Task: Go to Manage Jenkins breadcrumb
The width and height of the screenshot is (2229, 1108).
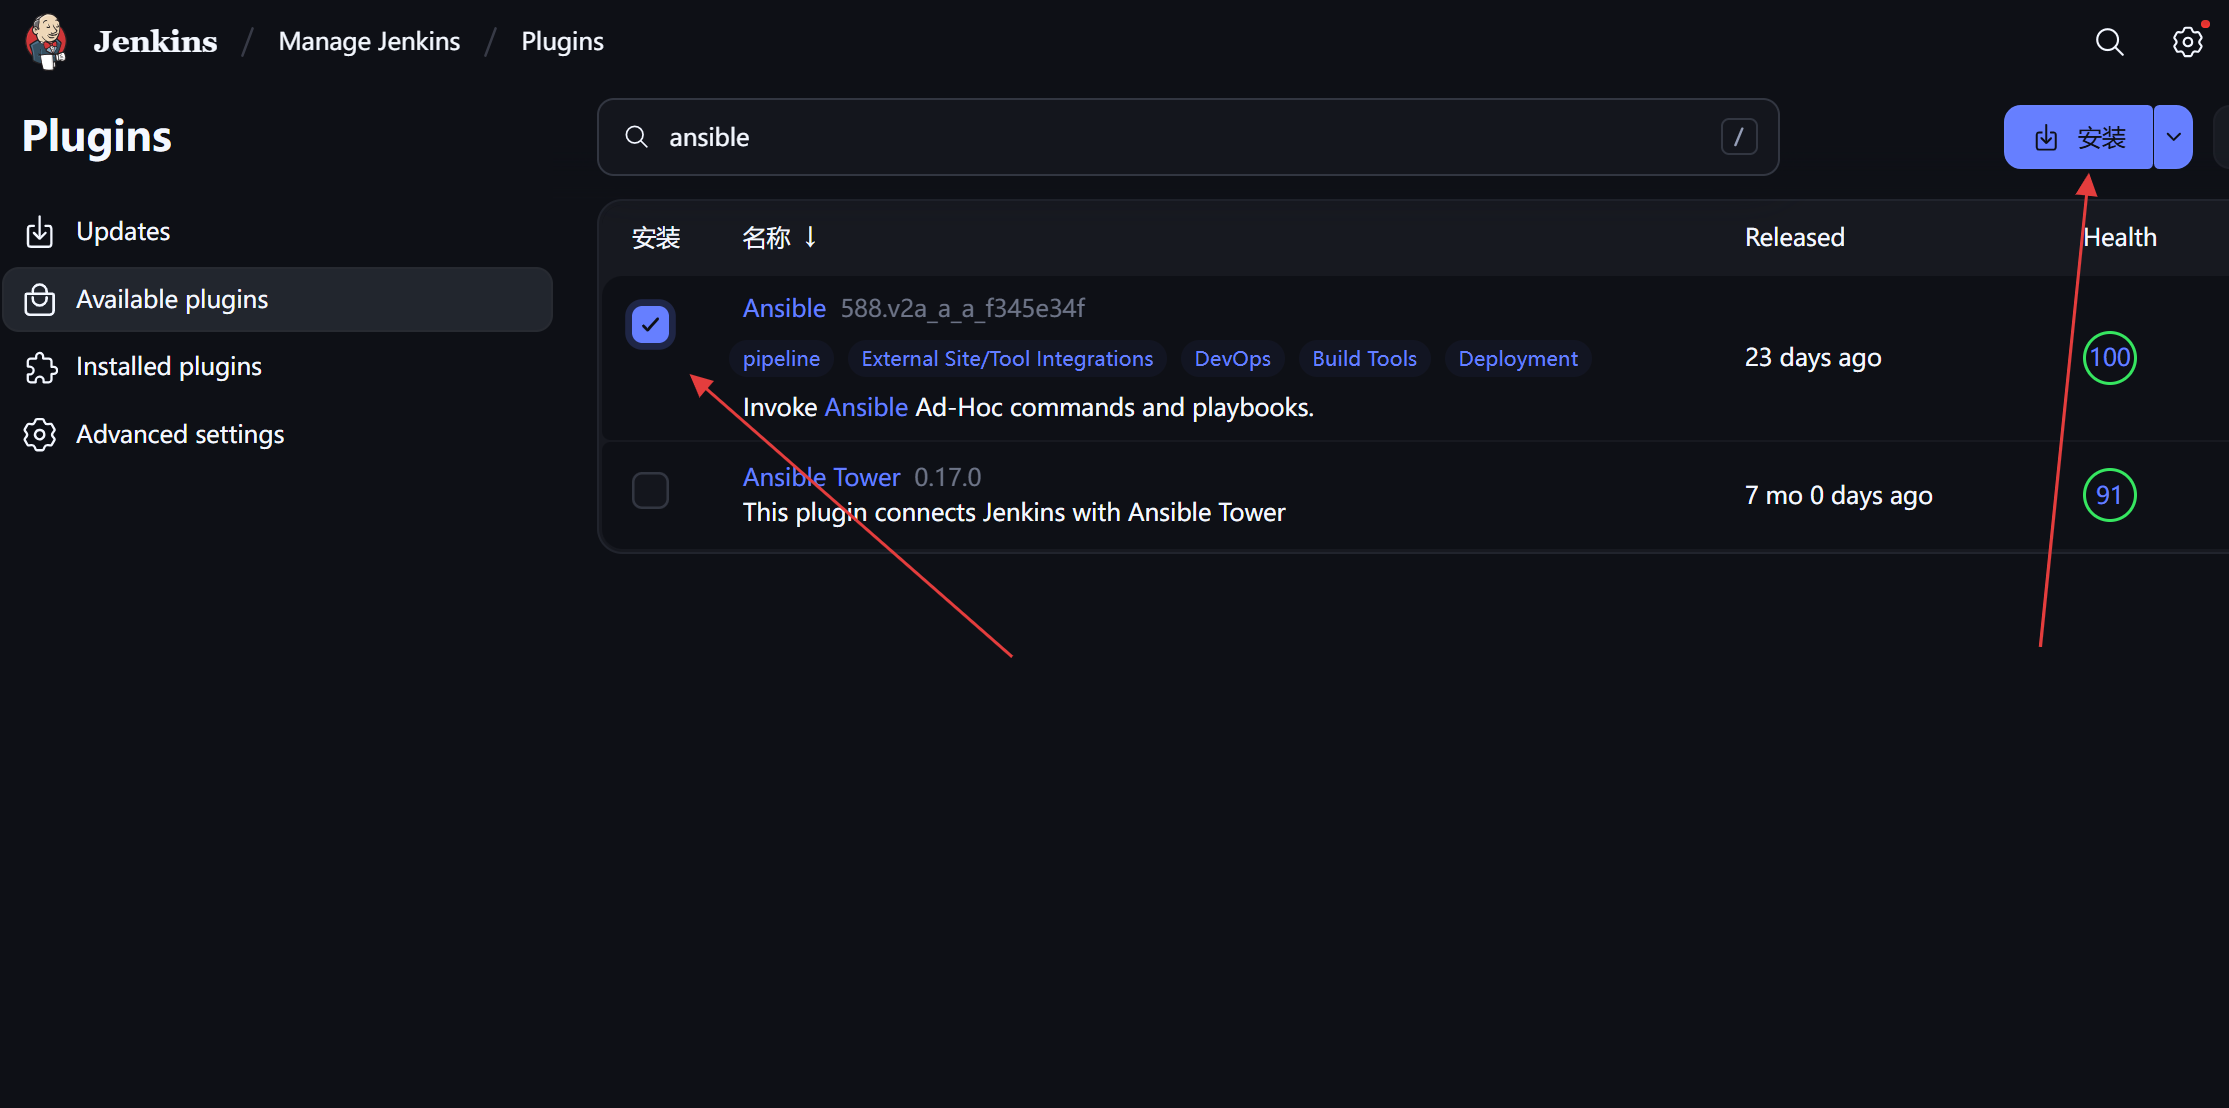Action: [369, 41]
